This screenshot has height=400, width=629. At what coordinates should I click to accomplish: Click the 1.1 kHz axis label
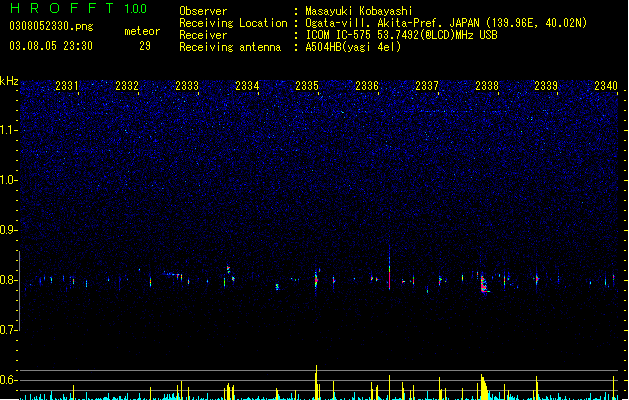tap(8, 130)
